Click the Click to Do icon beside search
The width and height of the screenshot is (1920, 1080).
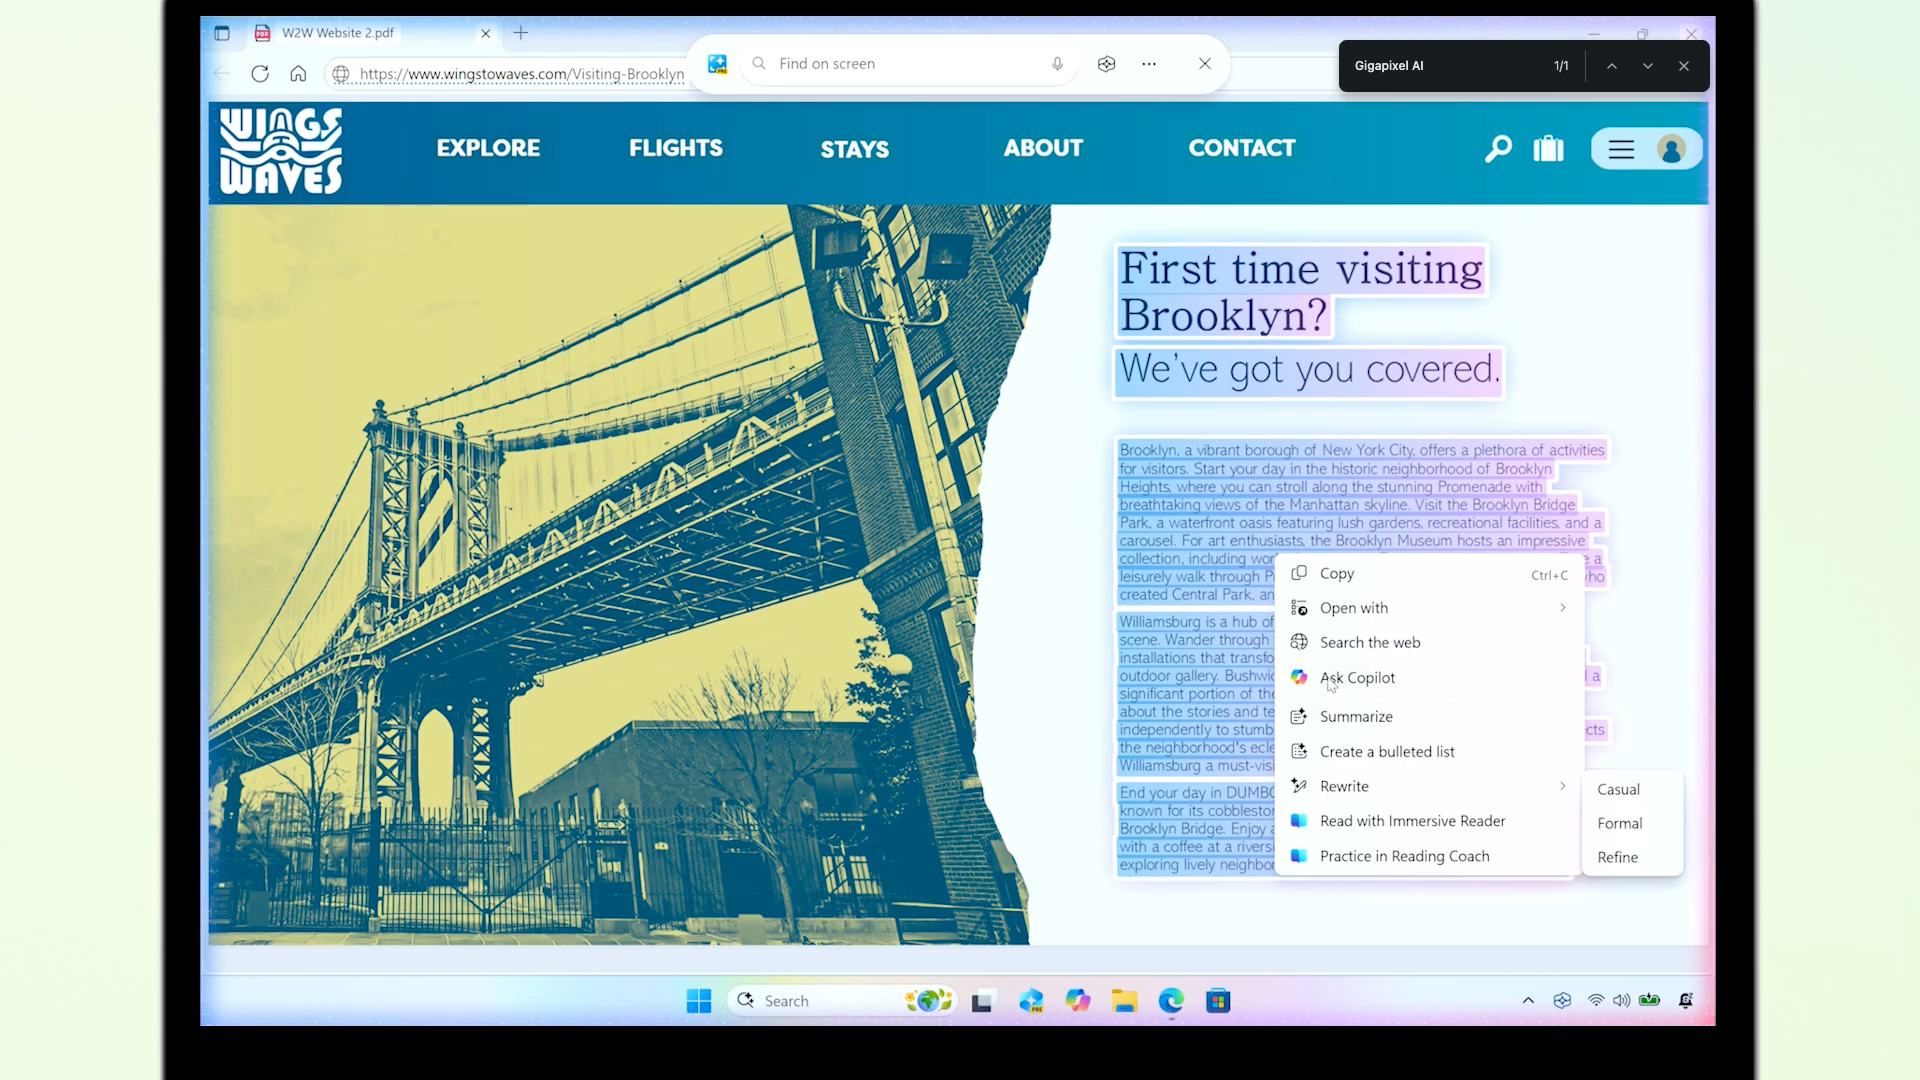pyautogui.click(x=717, y=64)
